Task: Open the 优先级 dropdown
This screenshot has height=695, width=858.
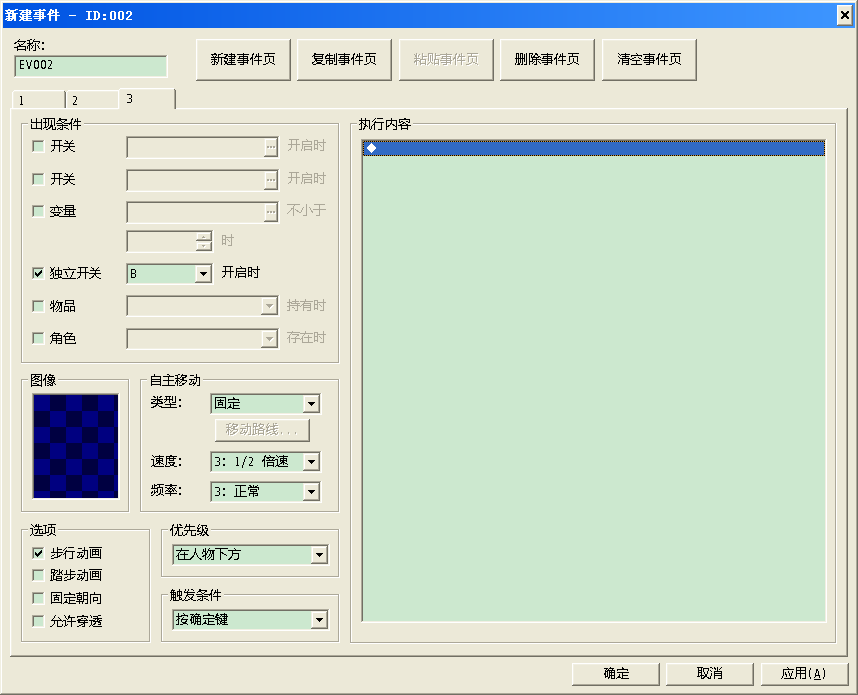Action: pos(319,555)
